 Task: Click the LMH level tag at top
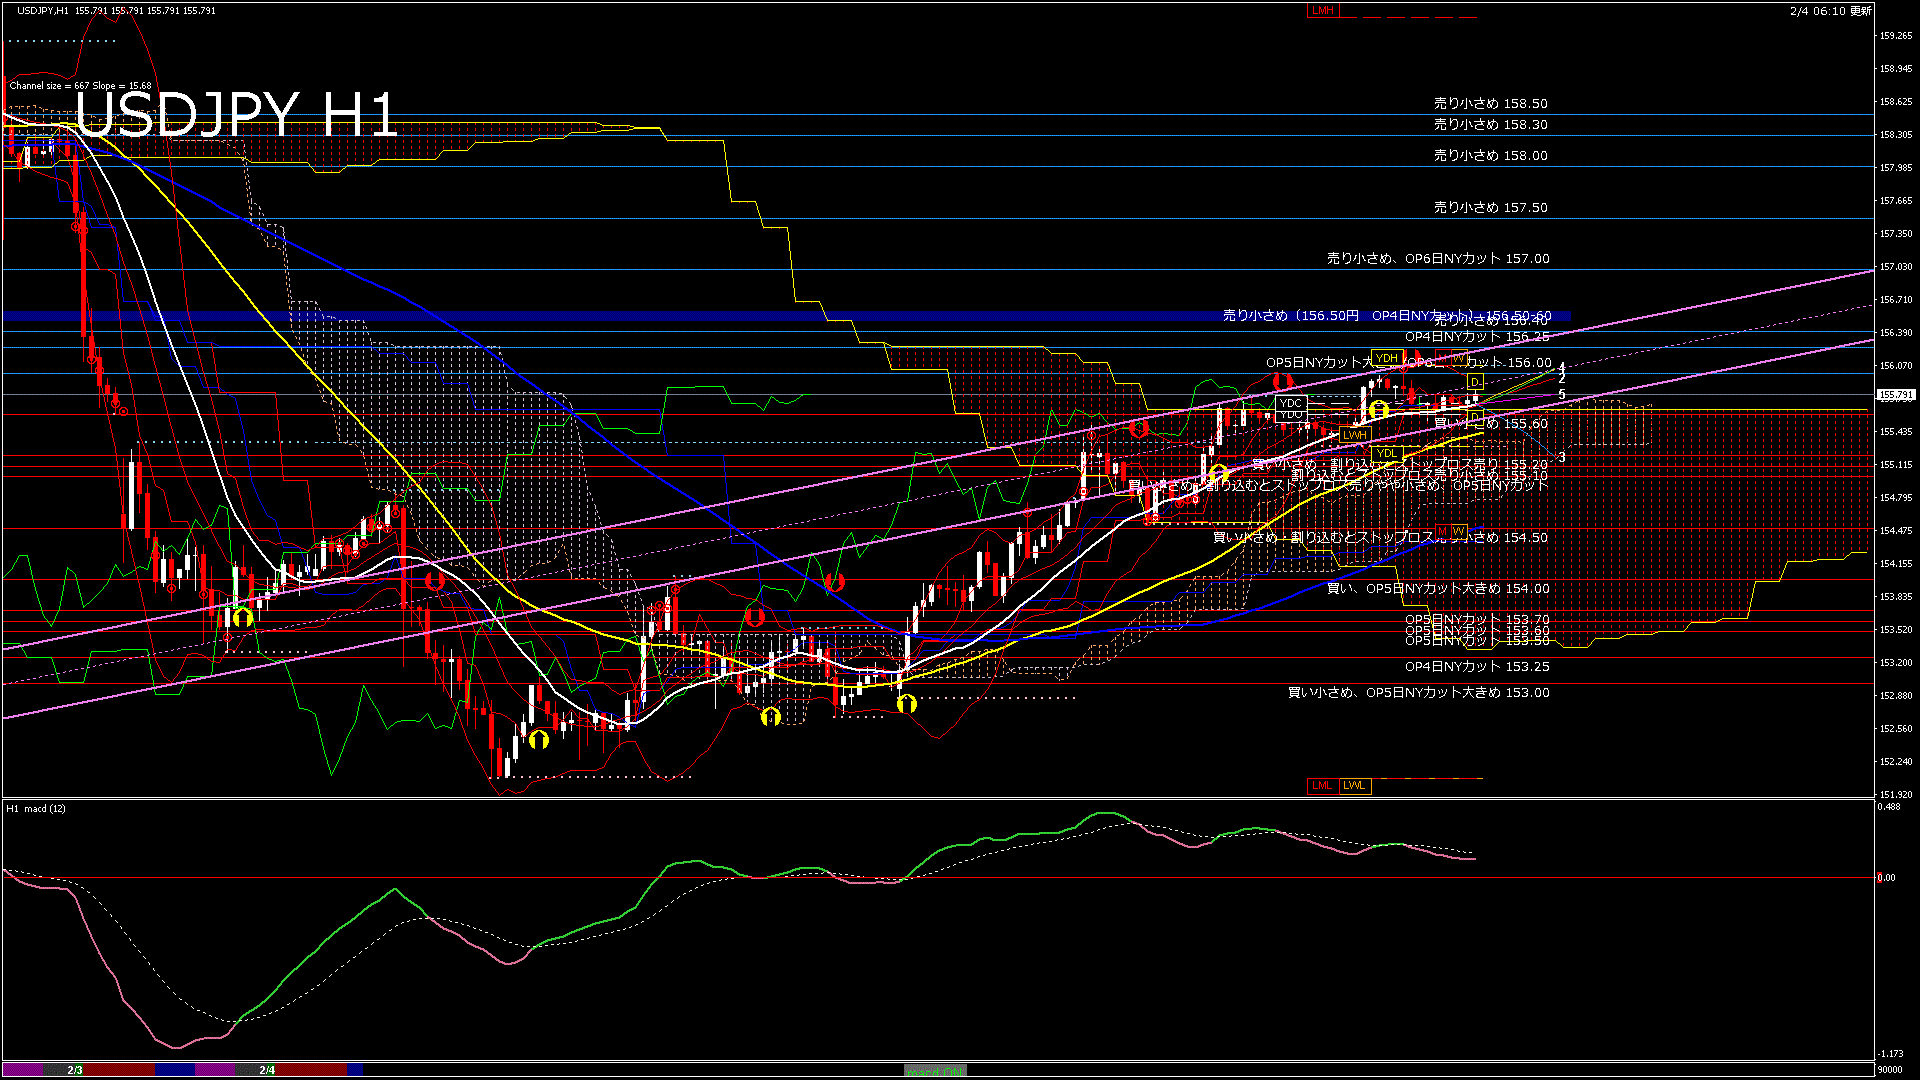1322,10
